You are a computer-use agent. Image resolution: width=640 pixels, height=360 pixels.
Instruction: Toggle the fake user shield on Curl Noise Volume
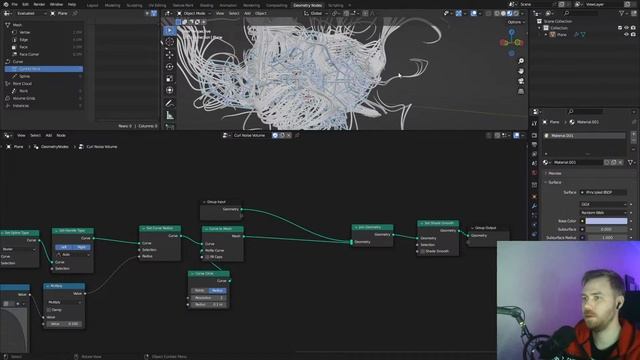click(x=275, y=135)
